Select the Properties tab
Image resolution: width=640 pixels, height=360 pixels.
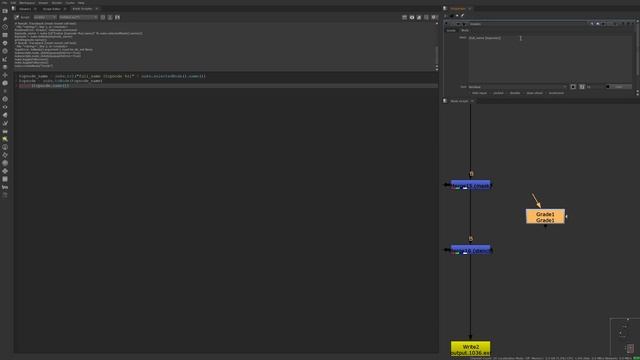point(458,9)
